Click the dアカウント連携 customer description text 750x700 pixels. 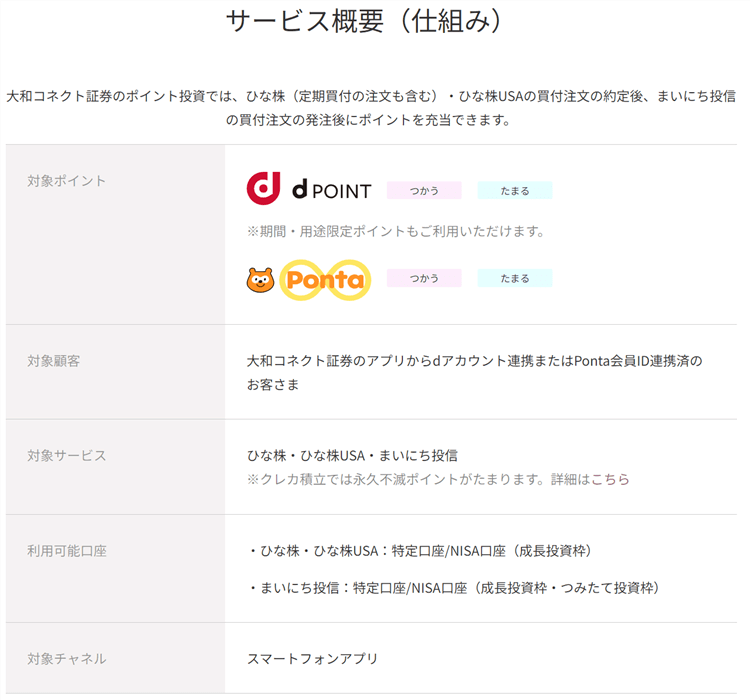click(475, 361)
